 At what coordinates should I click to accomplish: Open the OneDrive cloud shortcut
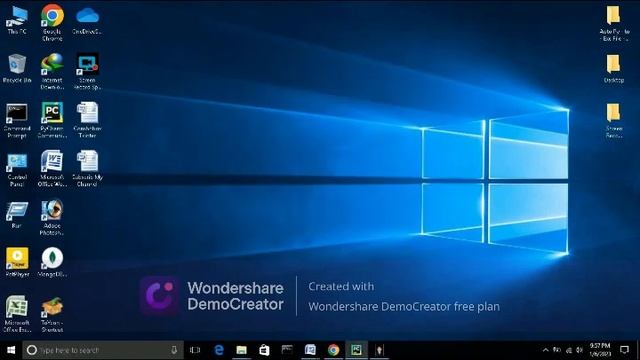pyautogui.click(x=87, y=20)
